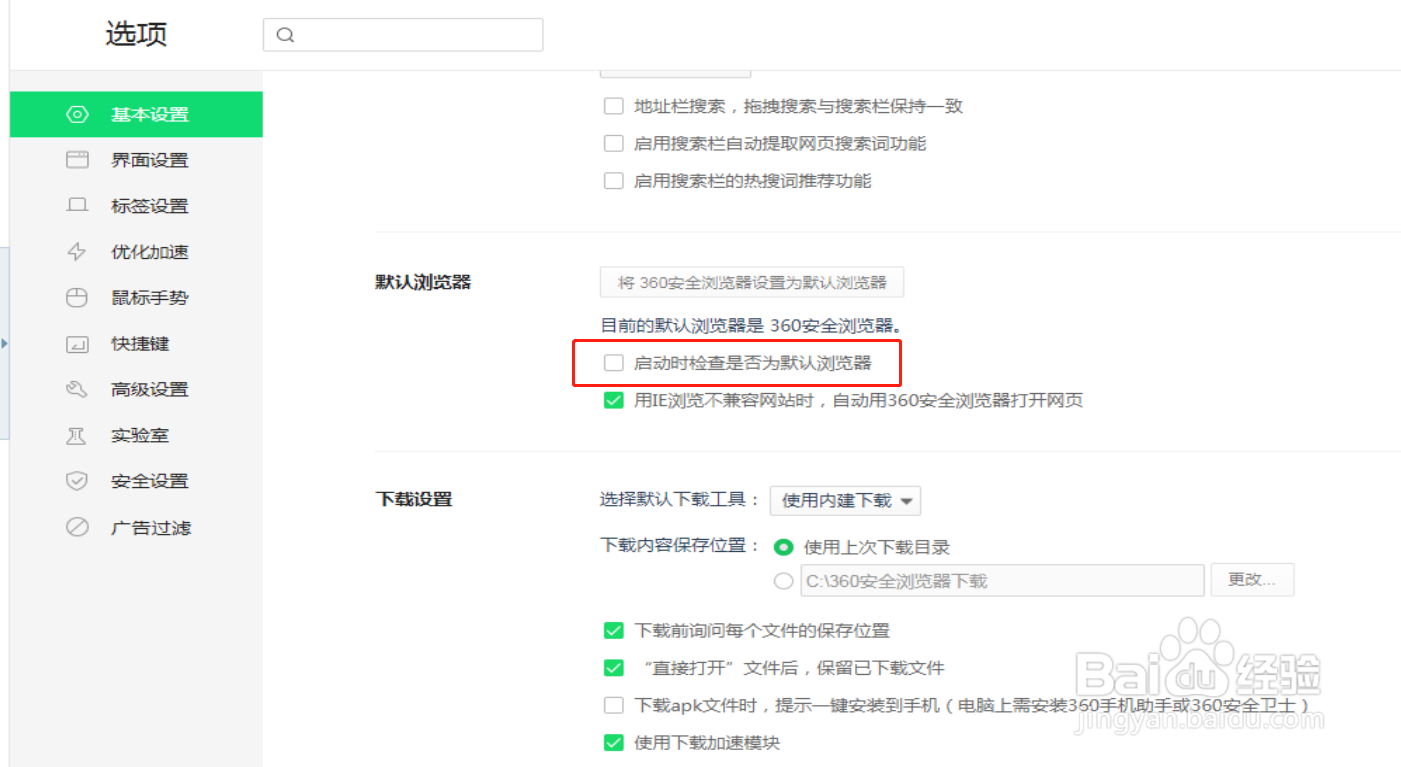Click the C:\360安全浏览器下载 path field
Screen dimensions: 1401x767
[1002, 581]
